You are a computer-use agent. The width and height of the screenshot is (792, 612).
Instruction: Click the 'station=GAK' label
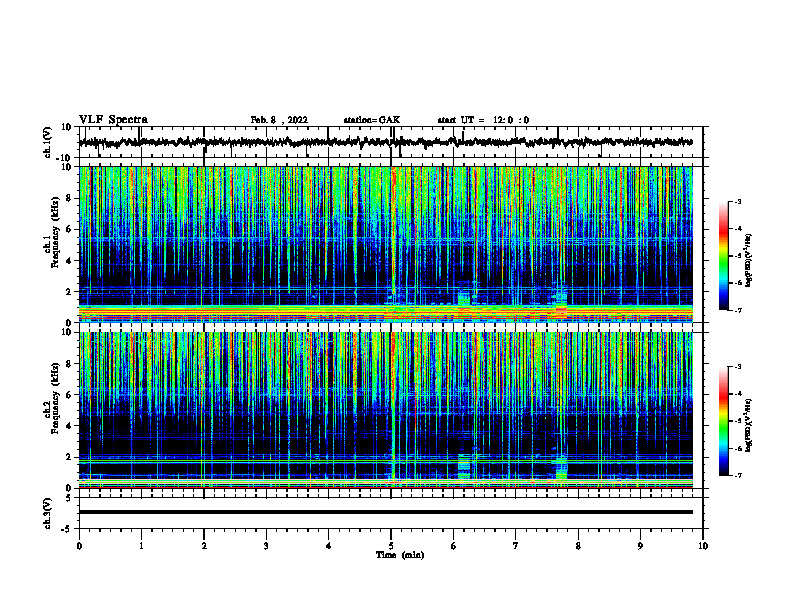[372, 120]
